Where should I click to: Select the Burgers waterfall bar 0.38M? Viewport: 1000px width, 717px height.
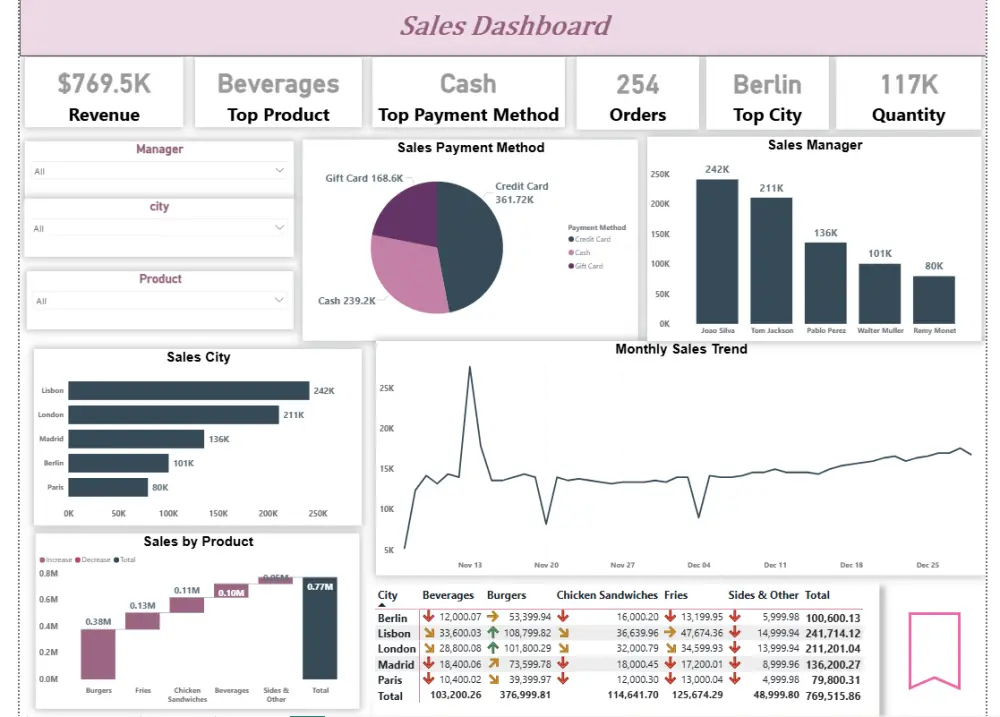point(98,654)
